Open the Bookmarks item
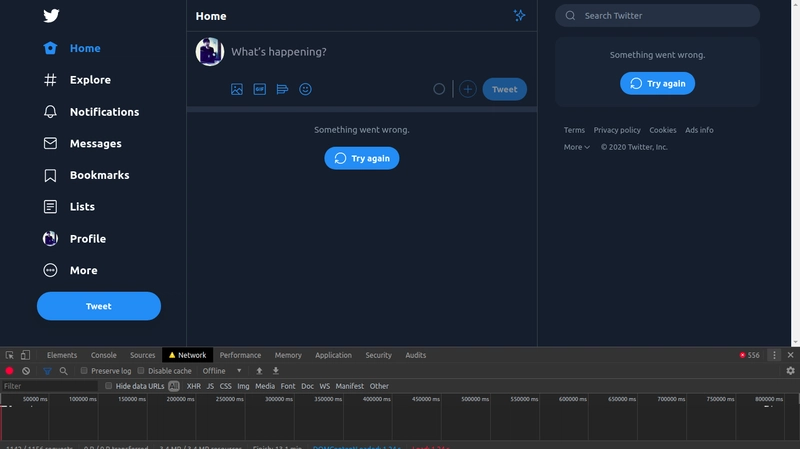Viewport: 800px width, 449px height. pyautogui.click(x=86, y=175)
